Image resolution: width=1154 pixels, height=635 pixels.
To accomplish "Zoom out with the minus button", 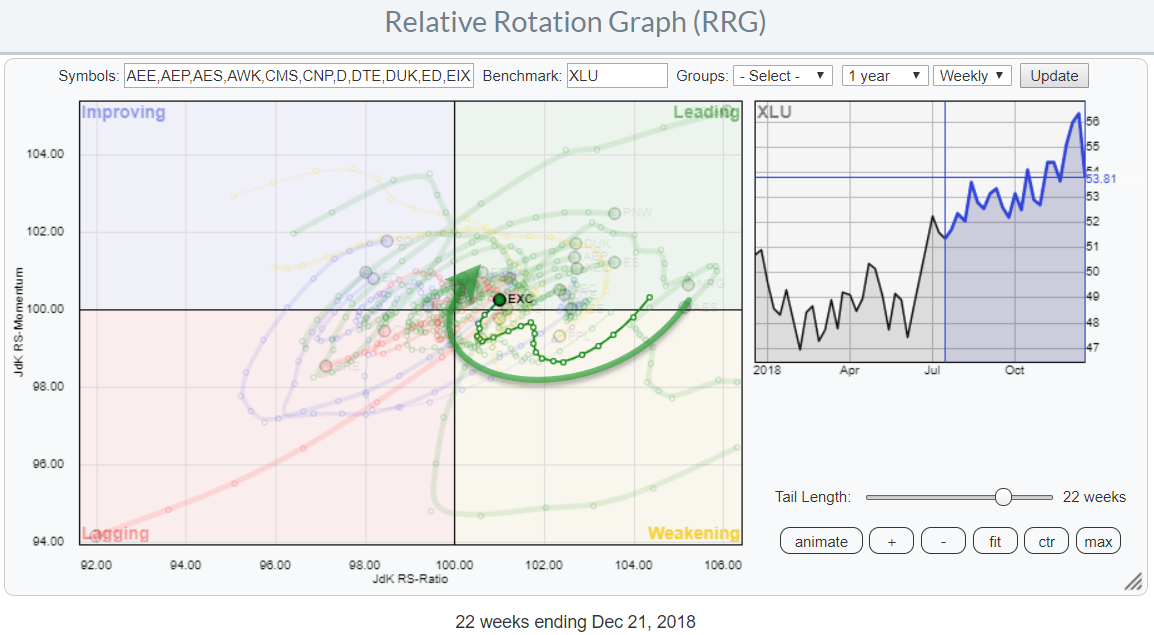I will 943,542.
